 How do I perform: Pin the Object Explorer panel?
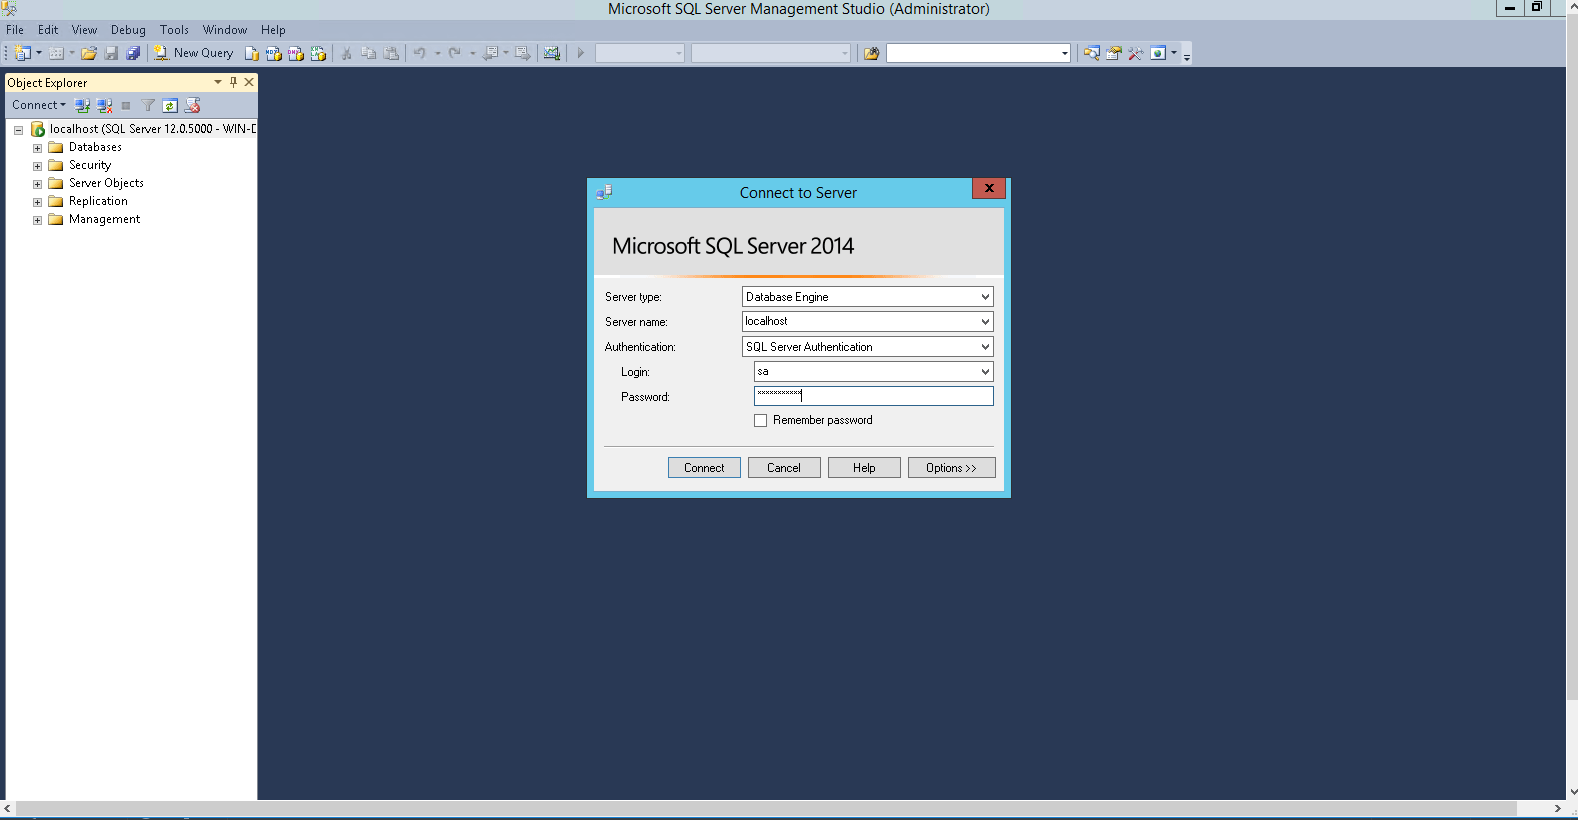pos(234,82)
